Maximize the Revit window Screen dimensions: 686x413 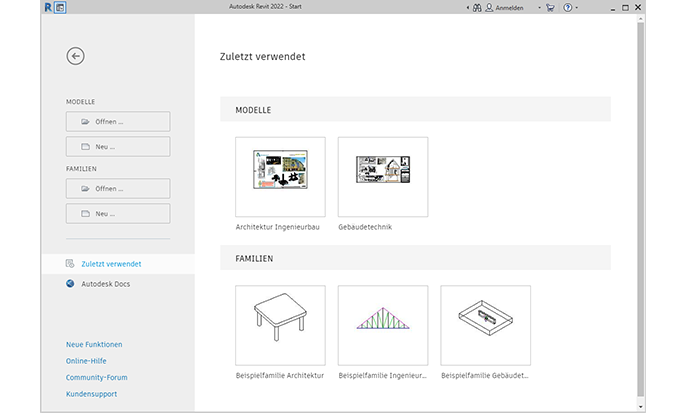(625, 7)
